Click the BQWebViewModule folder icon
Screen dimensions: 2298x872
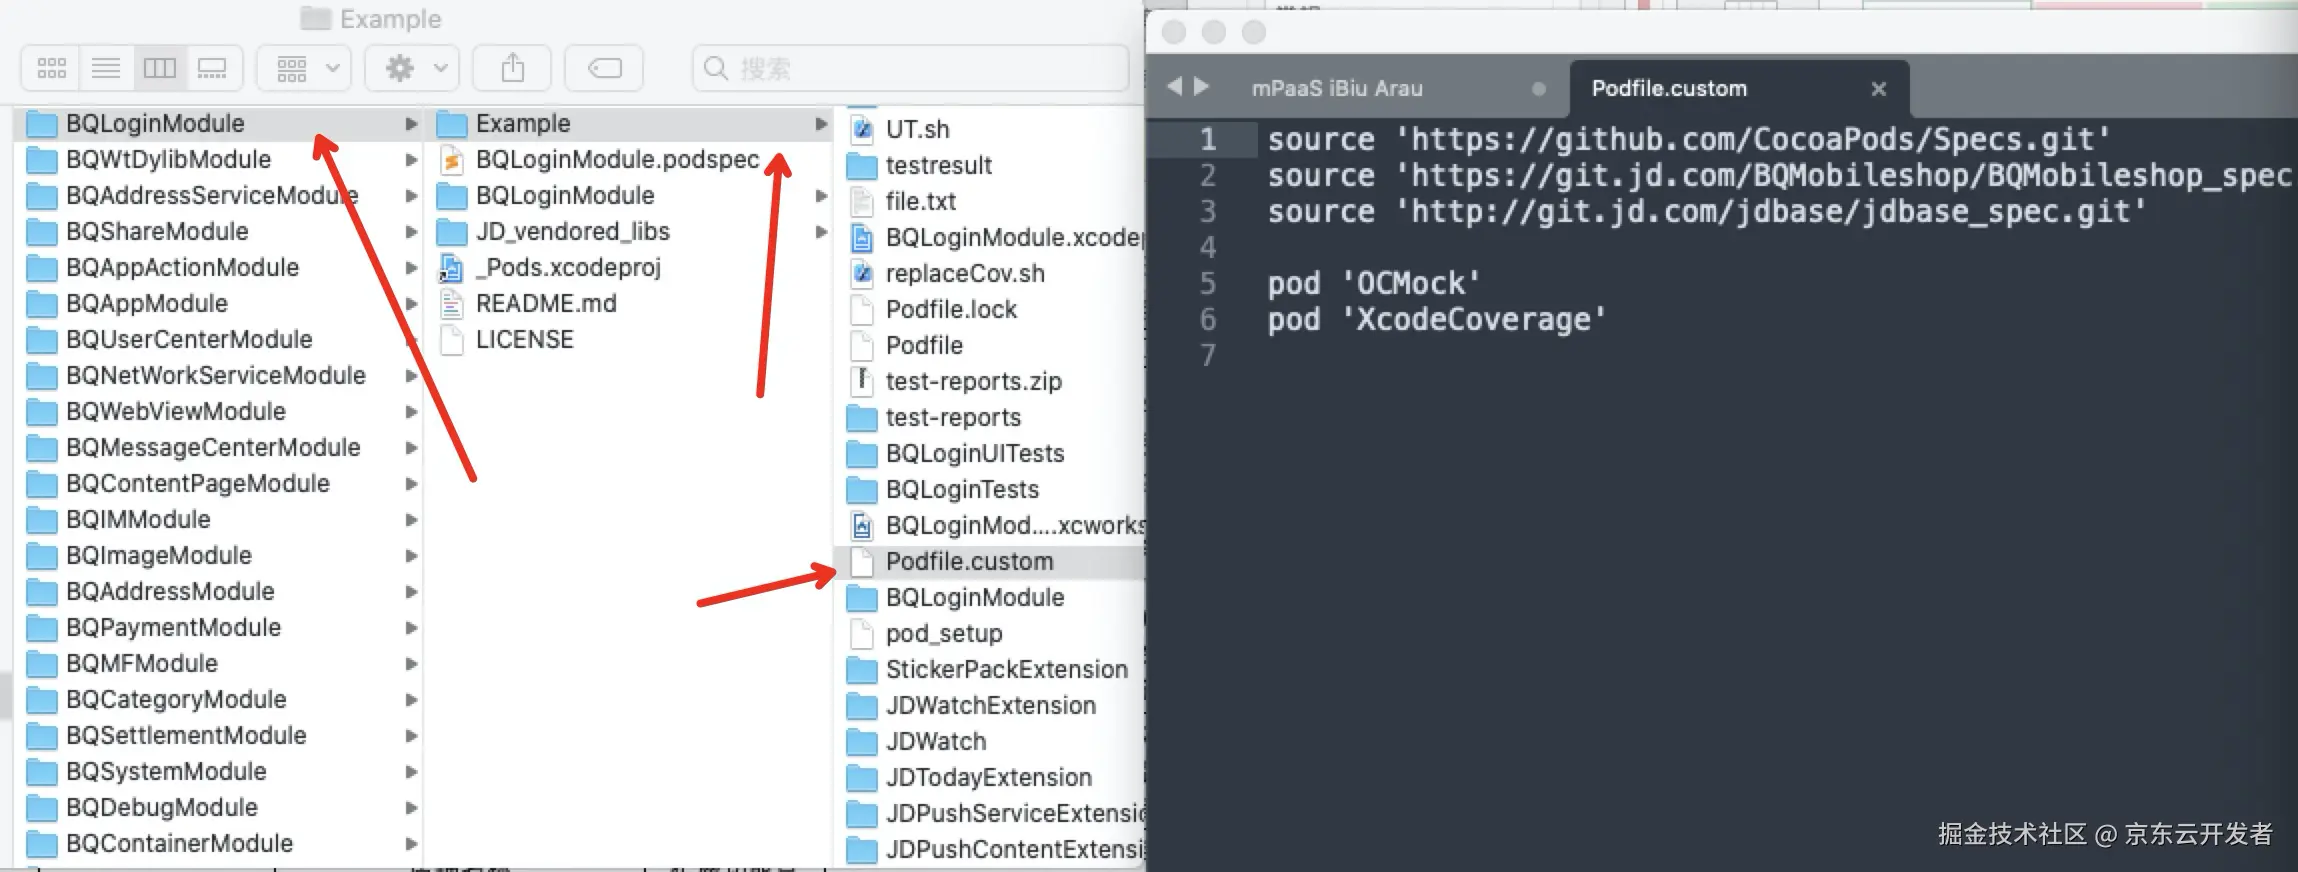pos(41,412)
